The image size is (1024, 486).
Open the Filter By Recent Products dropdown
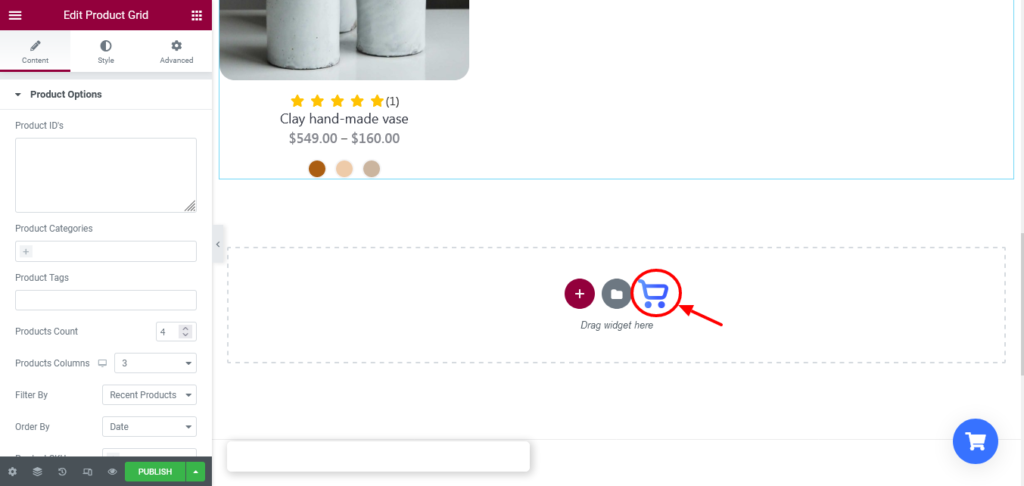point(150,395)
